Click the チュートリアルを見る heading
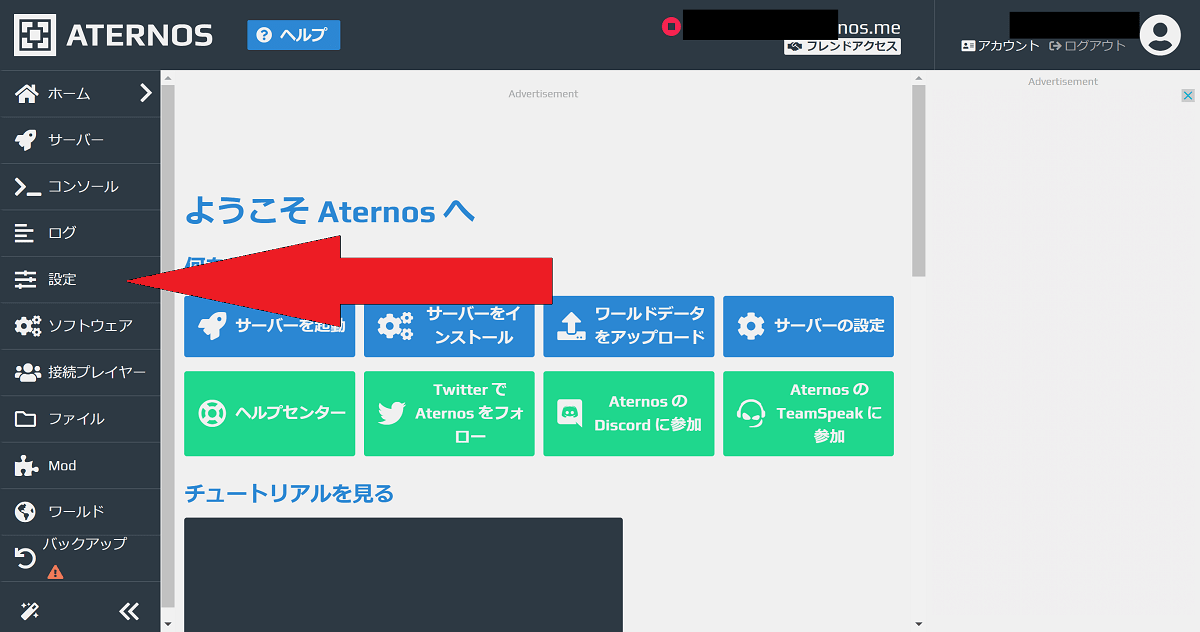This screenshot has width=1200, height=632. 289,493
